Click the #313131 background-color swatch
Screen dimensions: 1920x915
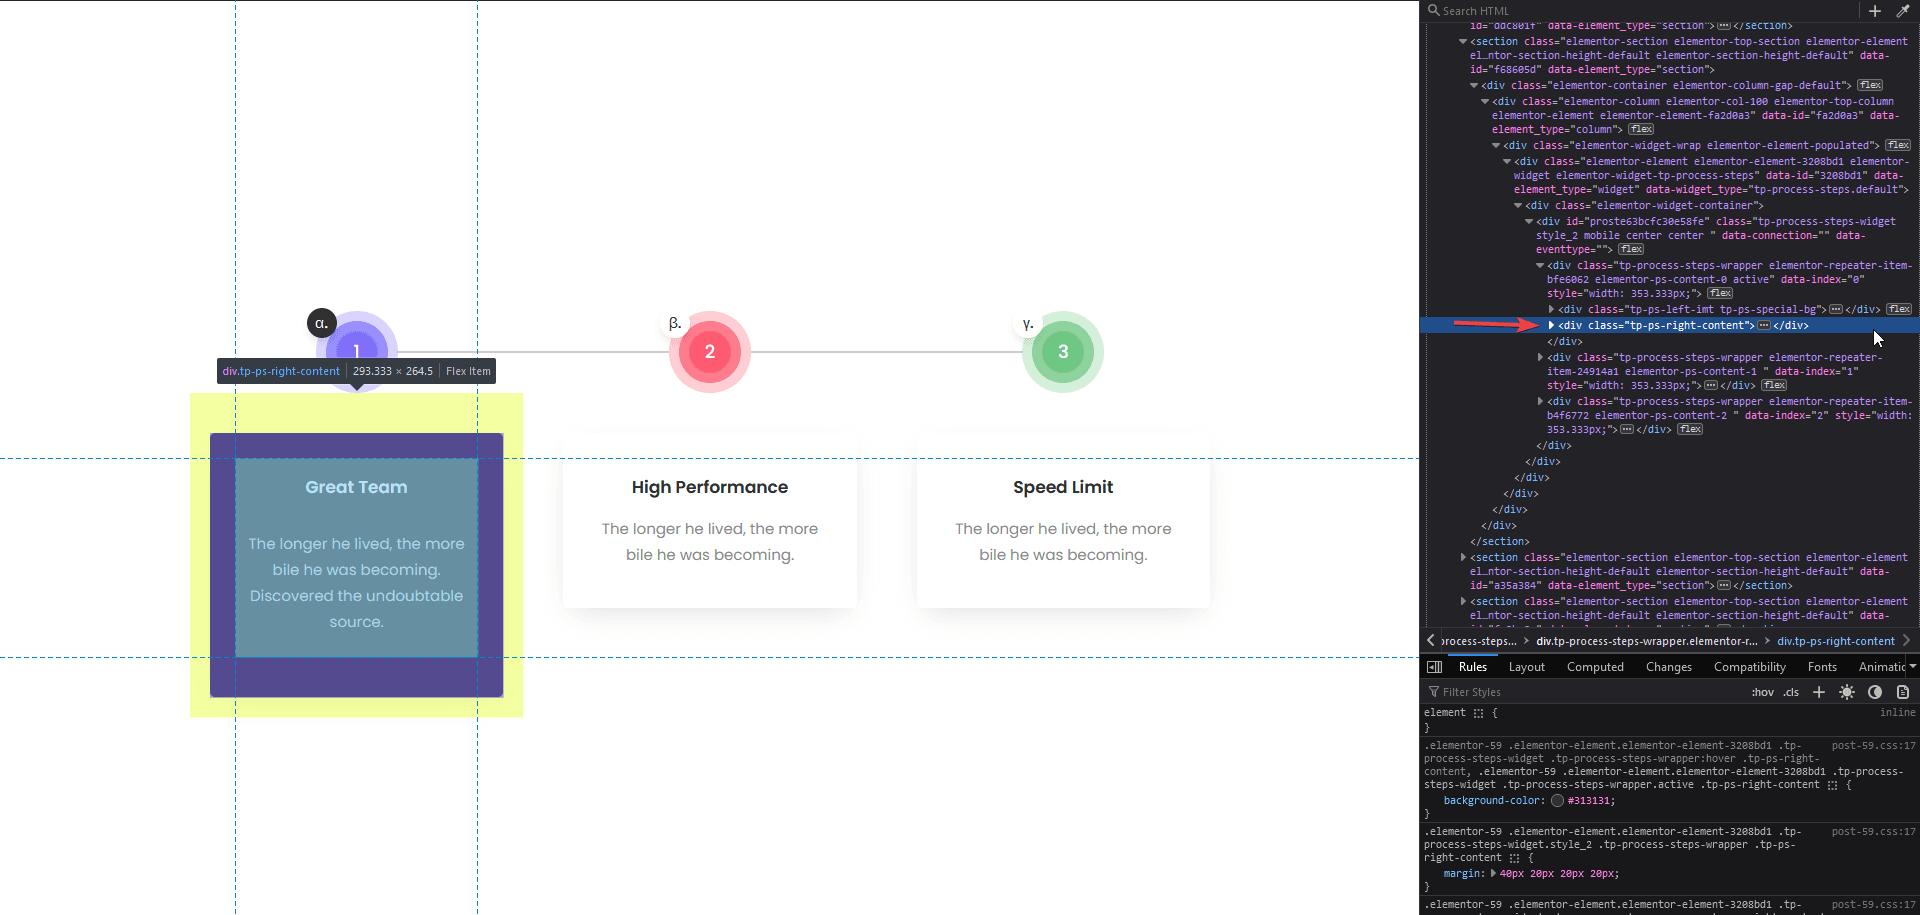coord(1557,801)
